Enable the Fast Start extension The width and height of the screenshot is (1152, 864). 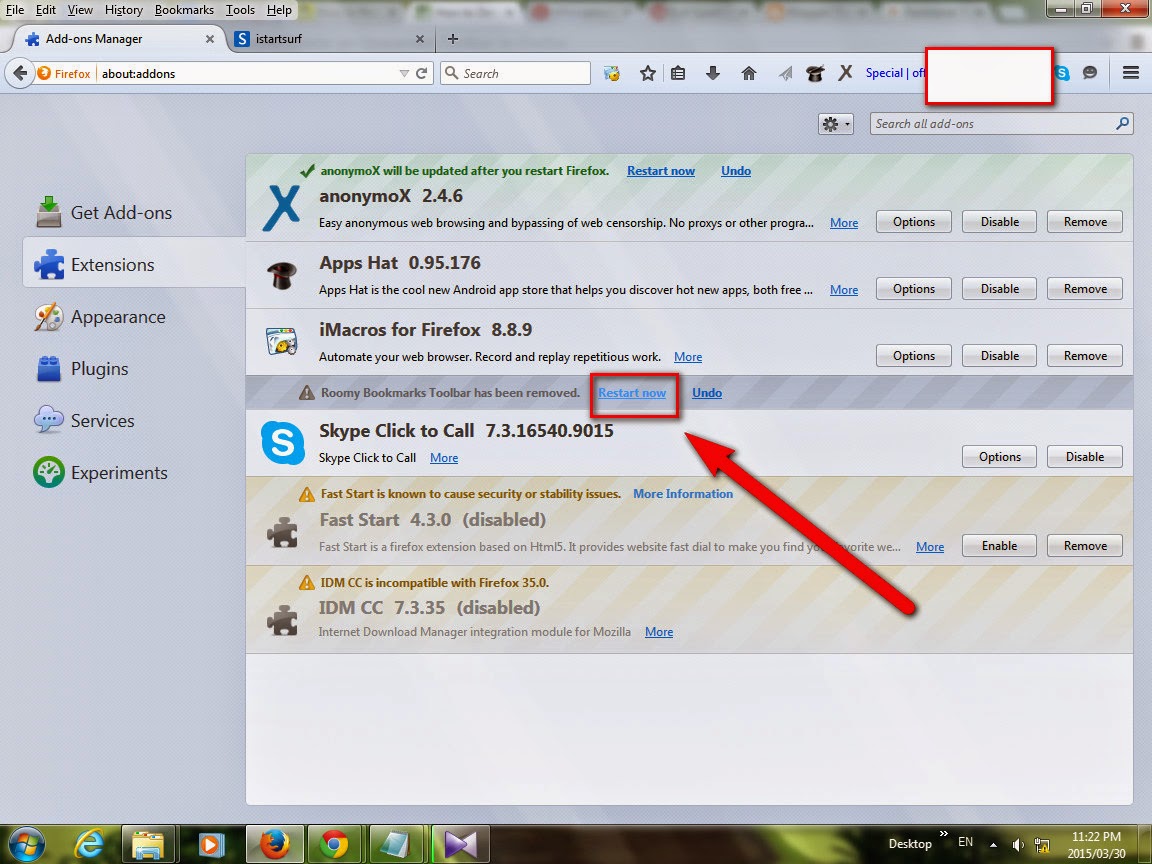point(999,546)
